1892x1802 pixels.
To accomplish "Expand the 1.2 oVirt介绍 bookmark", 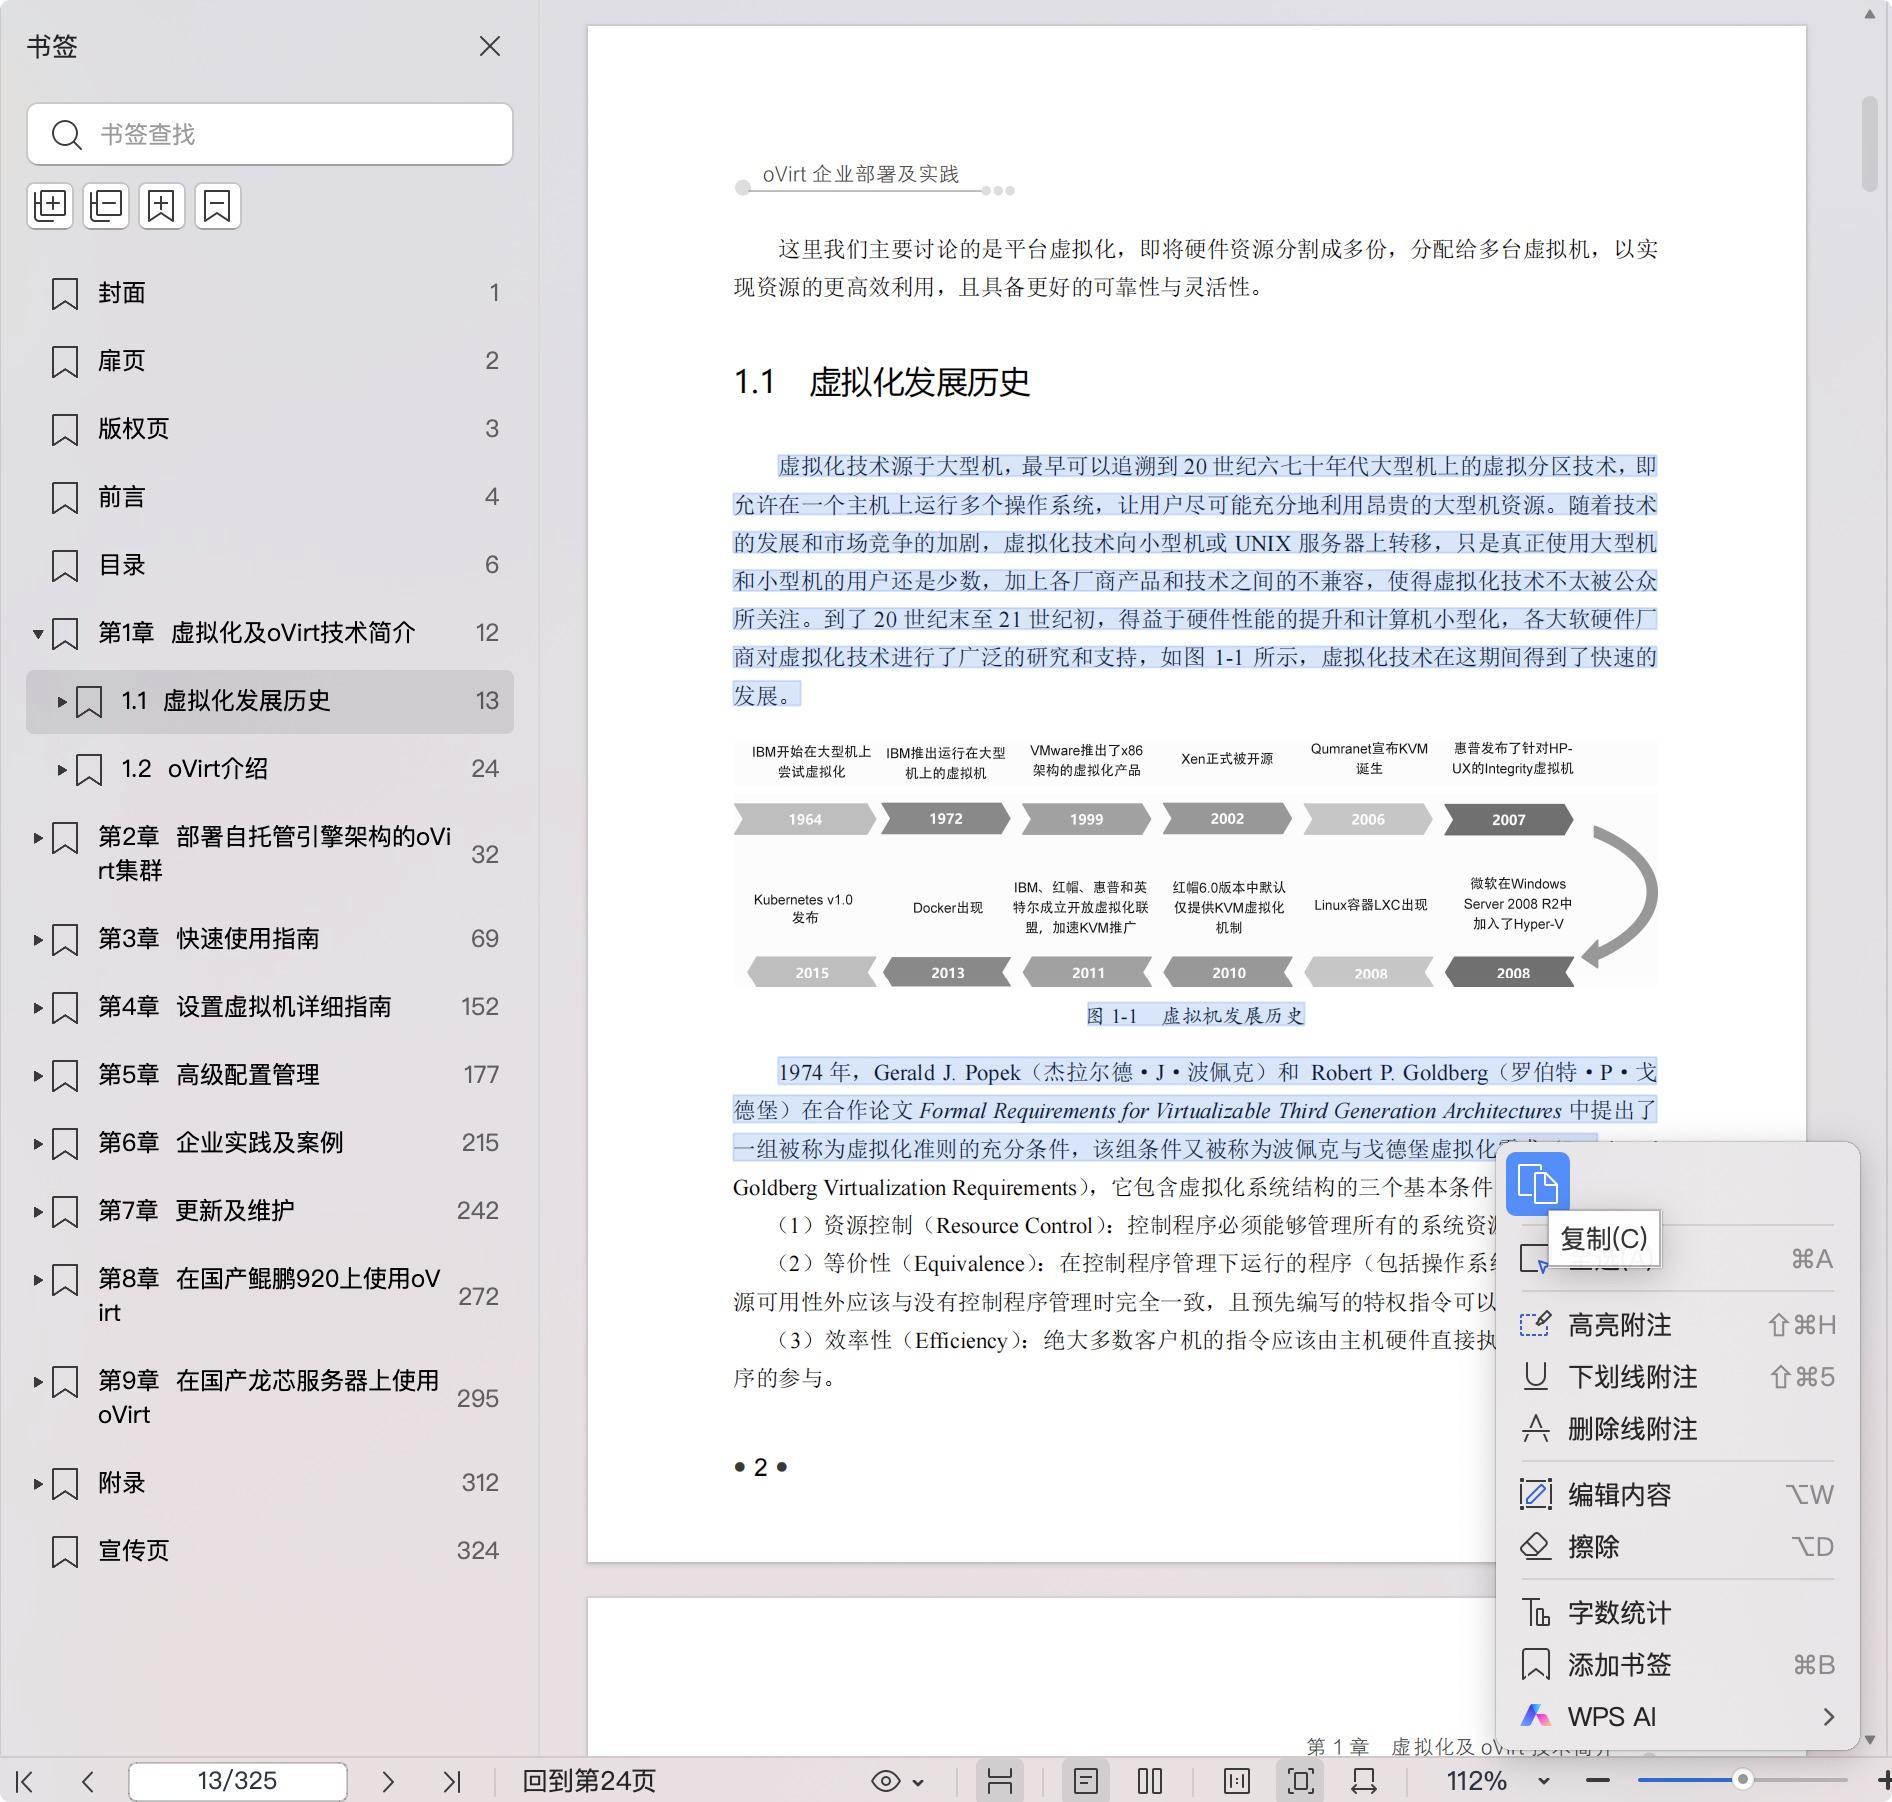I will point(62,769).
